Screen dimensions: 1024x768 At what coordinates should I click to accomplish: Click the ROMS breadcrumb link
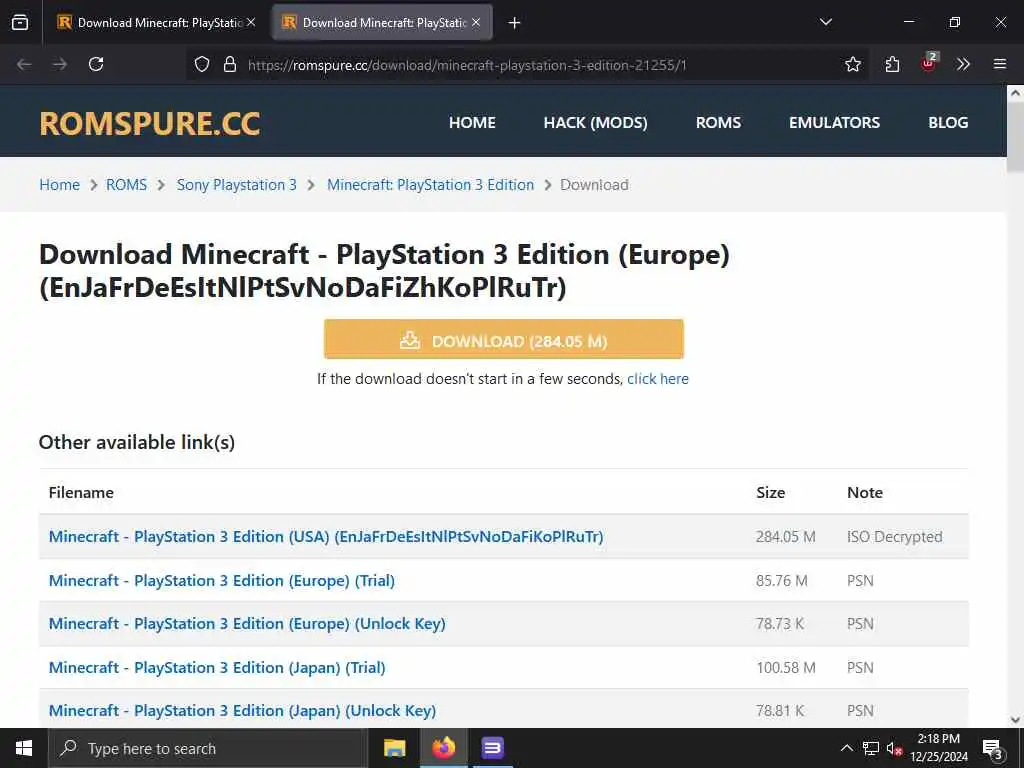[127, 185]
